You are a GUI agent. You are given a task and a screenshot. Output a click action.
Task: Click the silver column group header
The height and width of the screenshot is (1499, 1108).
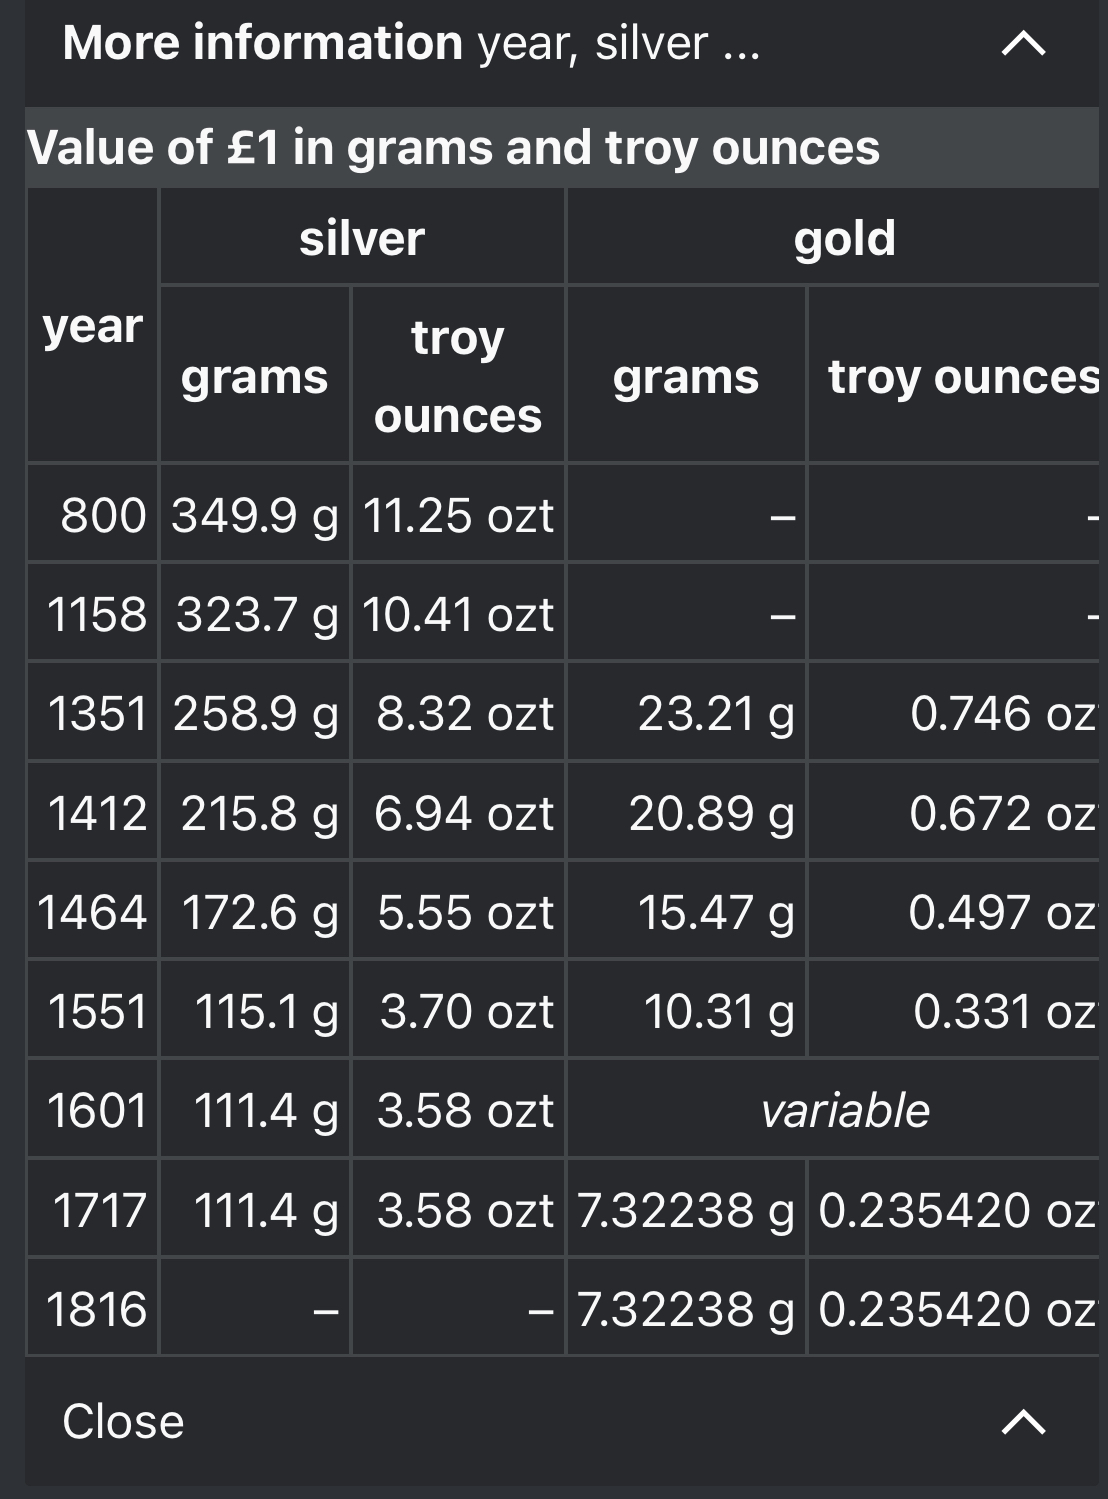(362, 238)
